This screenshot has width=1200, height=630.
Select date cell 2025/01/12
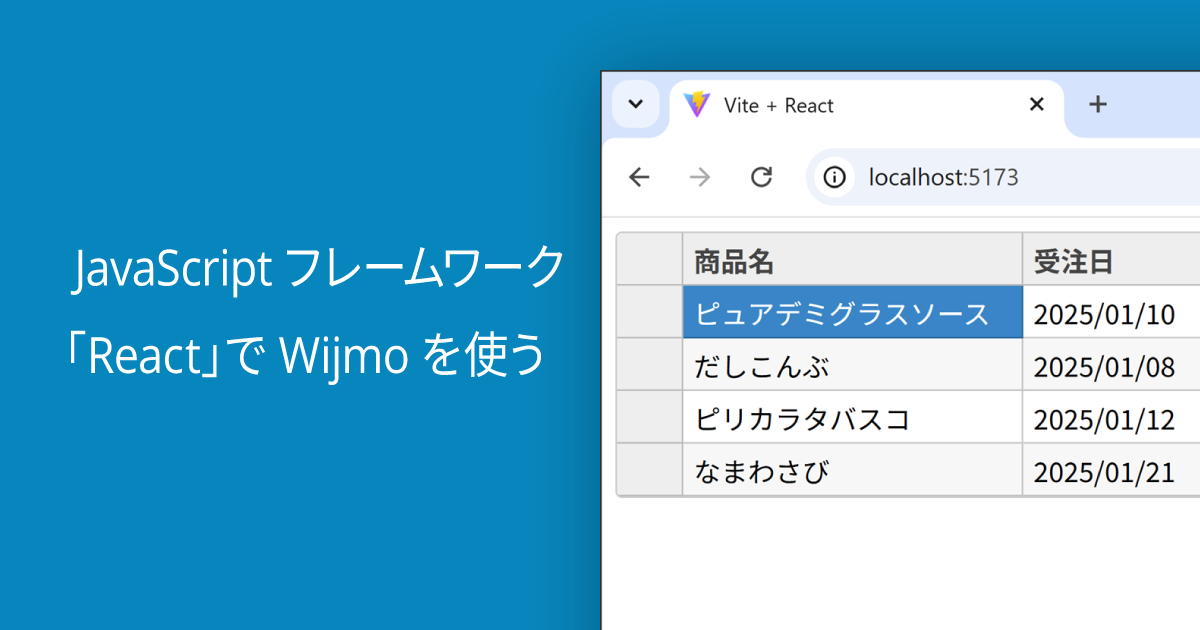click(1111, 417)
